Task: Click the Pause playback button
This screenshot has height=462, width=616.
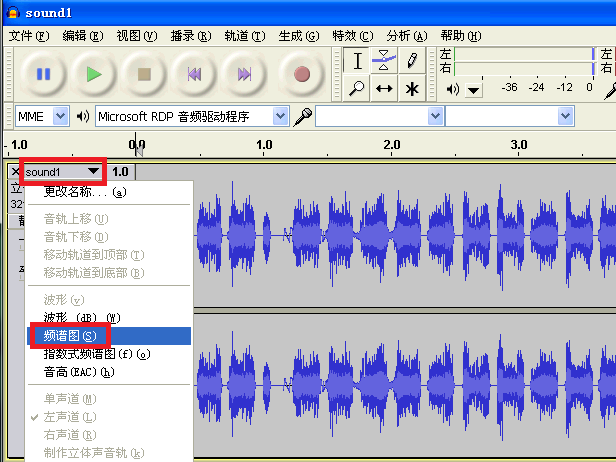Action: [43, 74]
